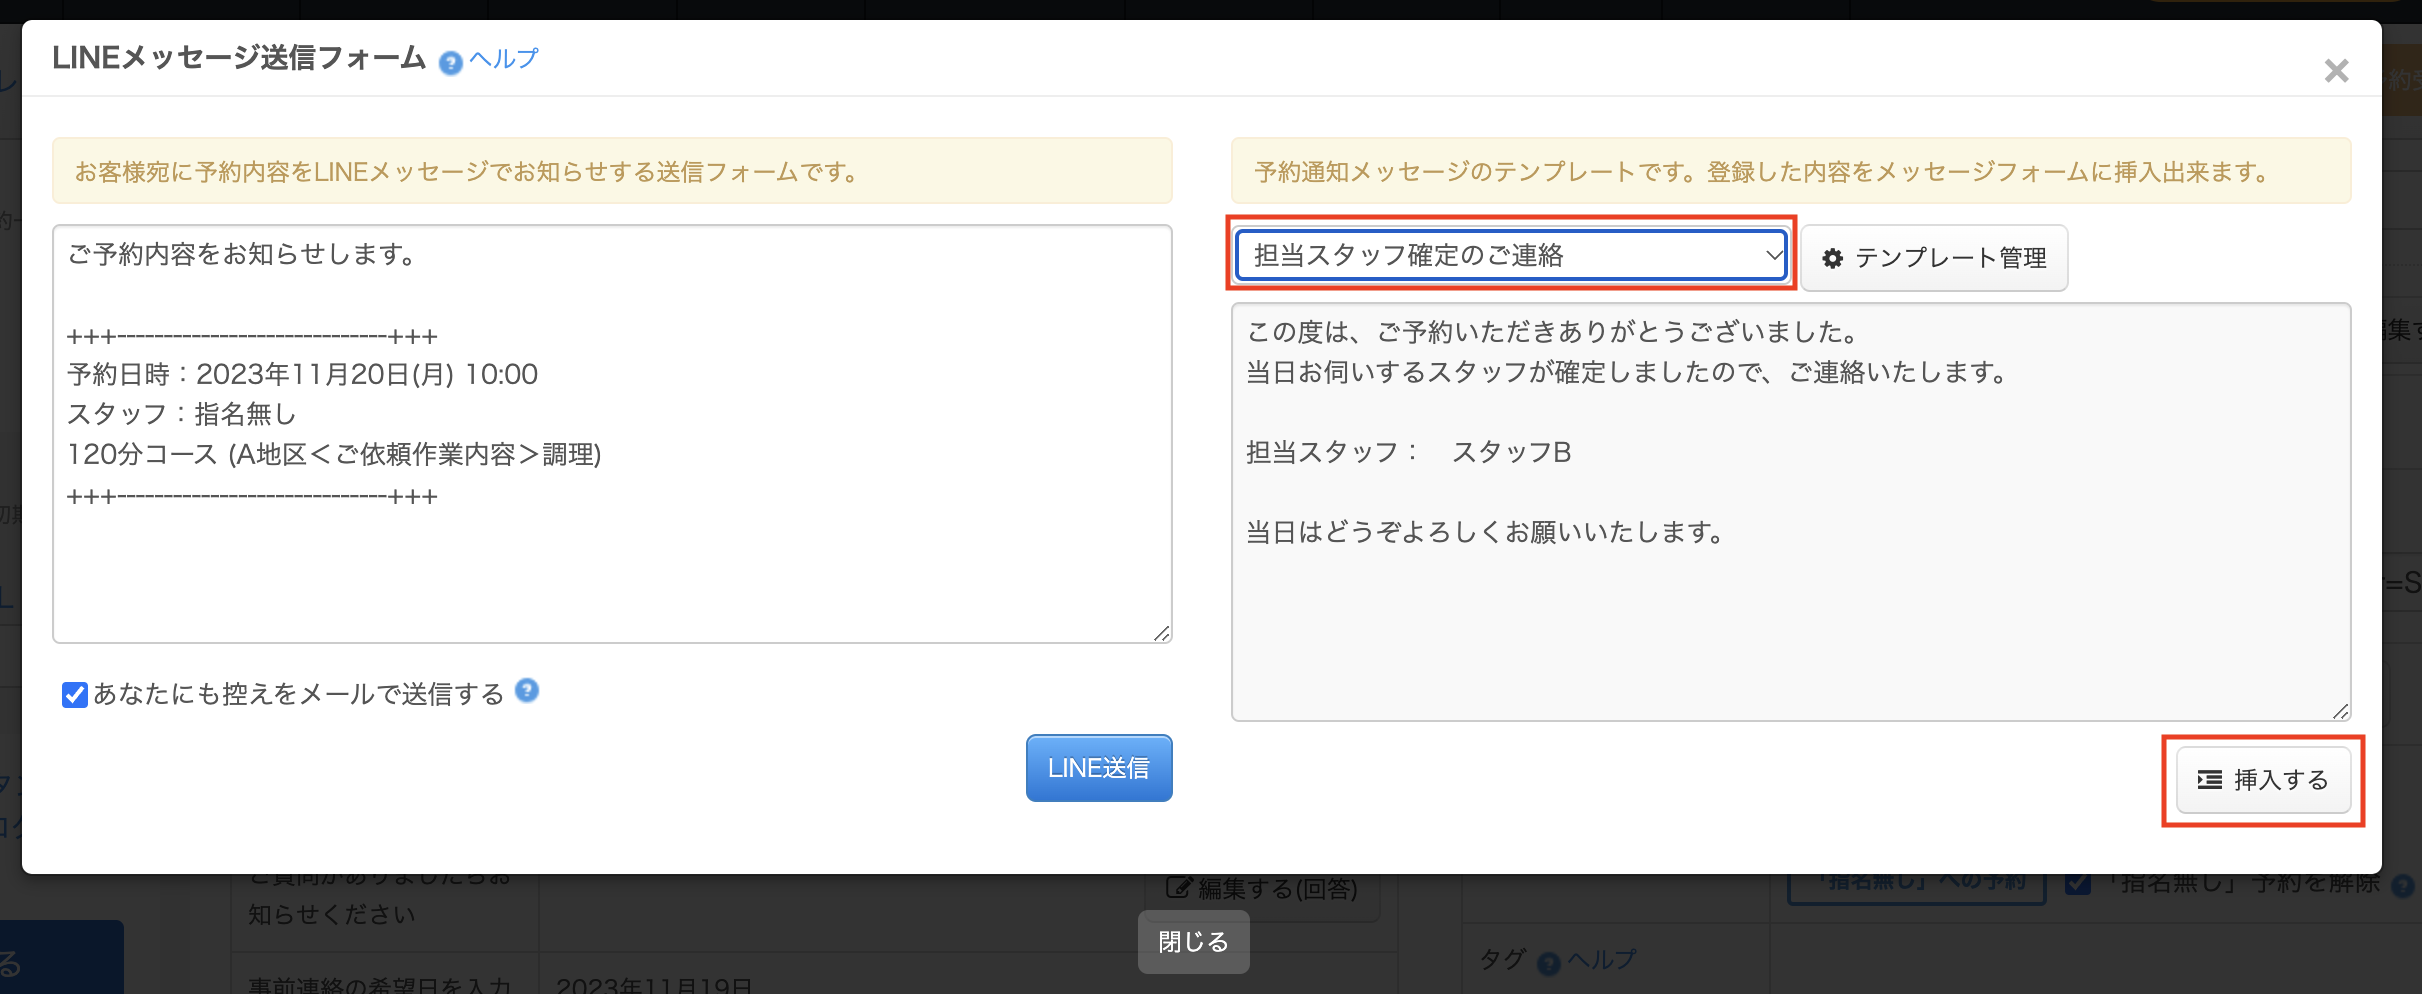Image resolution: width=2422 pixels, height=994 pixels.
Task: Click the help icon beside the form title
Action: point(451,63)
